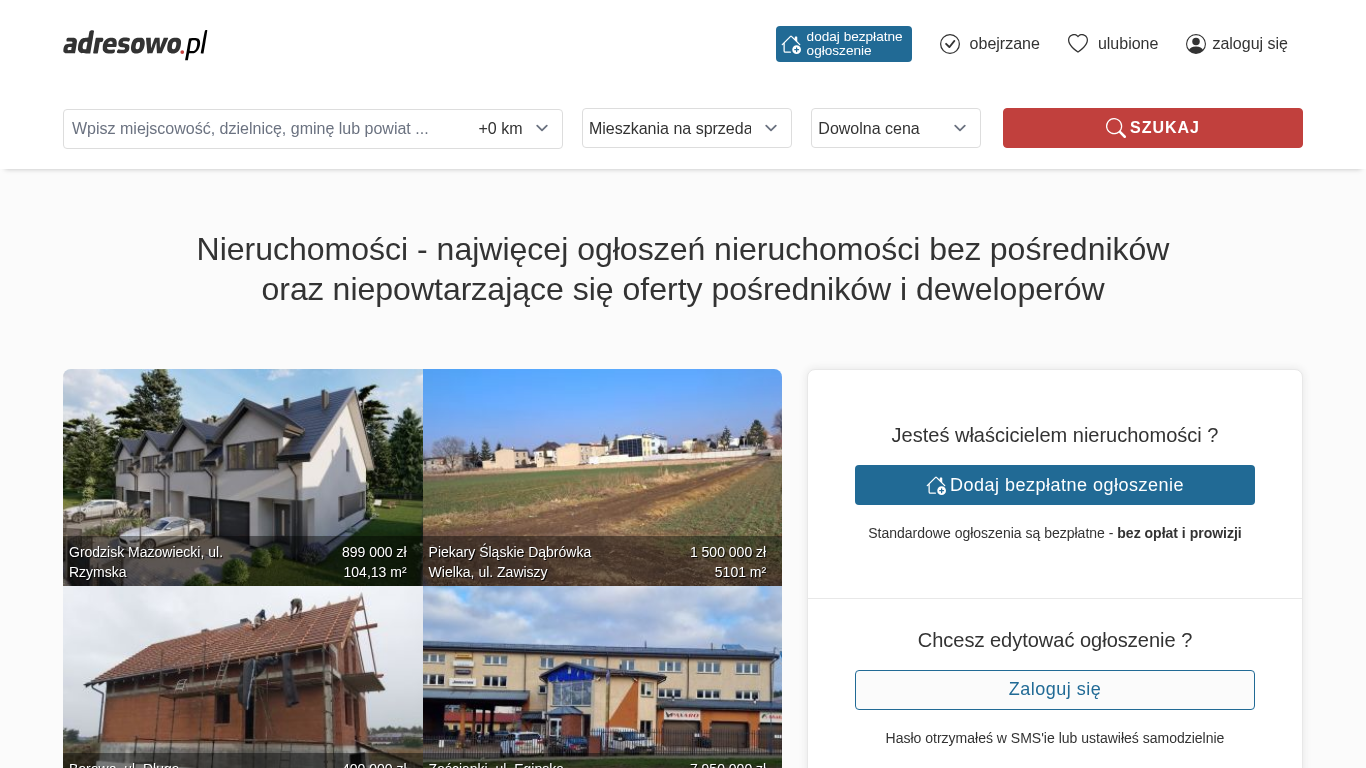Click the heart icon beside ulubione
This screenshot has height=768, width=1366.
pos(1077,44)
